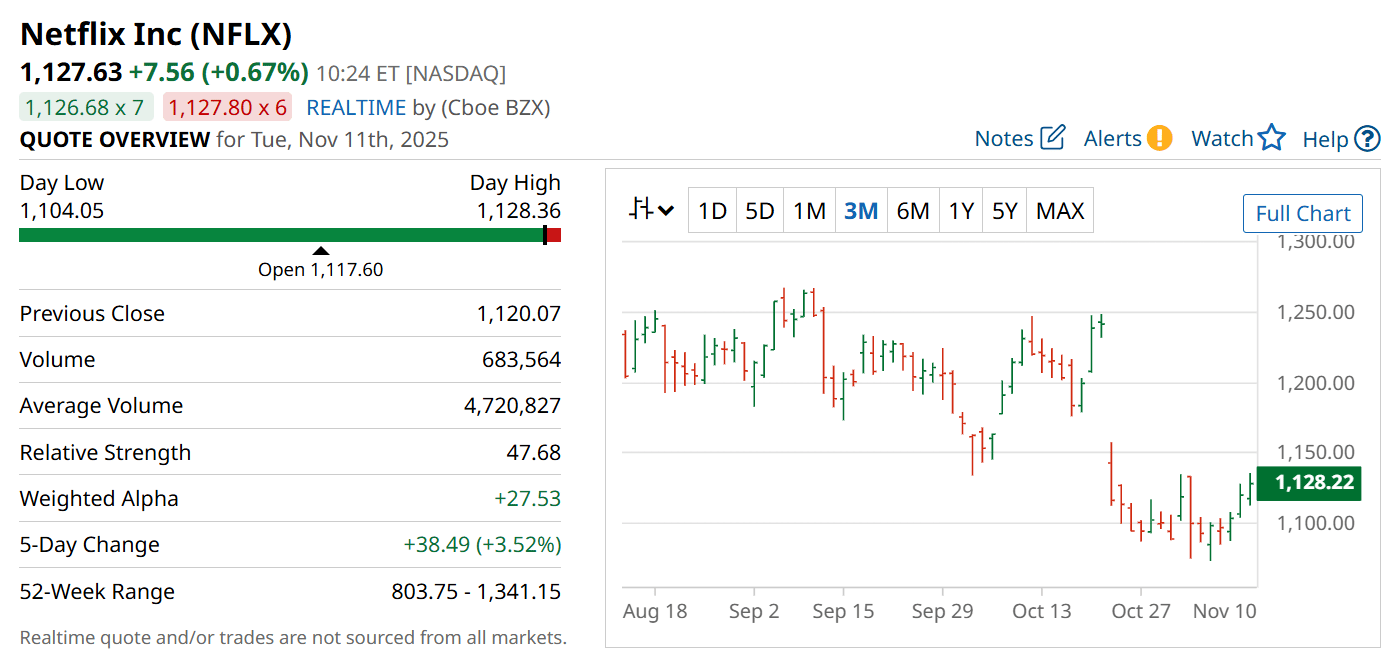
Task: Select the 5Y chart range
Action: [x=1004, y=211]
